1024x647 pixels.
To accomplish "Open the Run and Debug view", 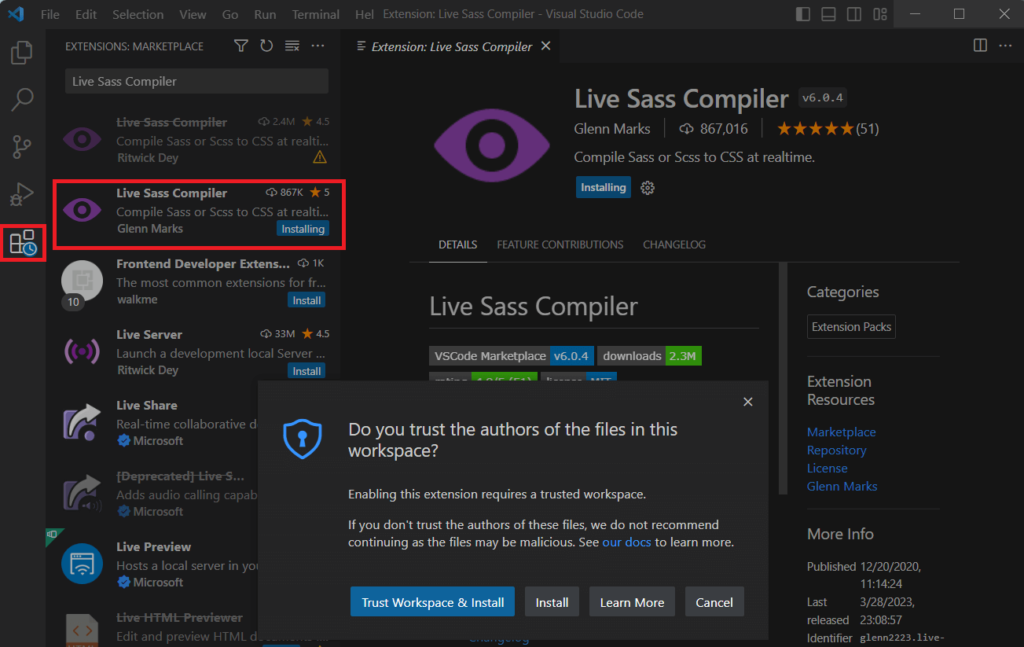I will 22,194.
